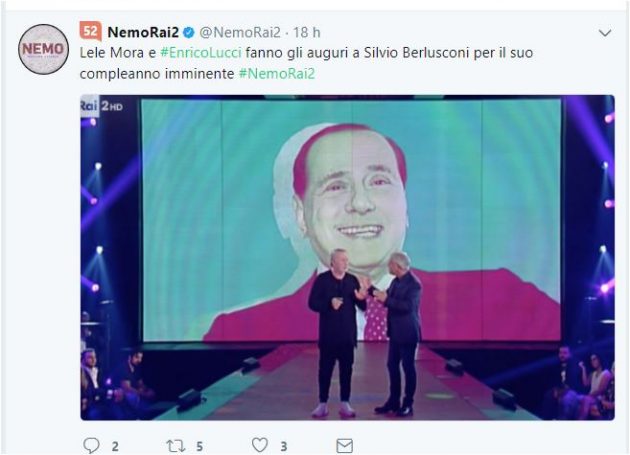Reply to the tweet via speech bubble icon

[x=92, y=445]
